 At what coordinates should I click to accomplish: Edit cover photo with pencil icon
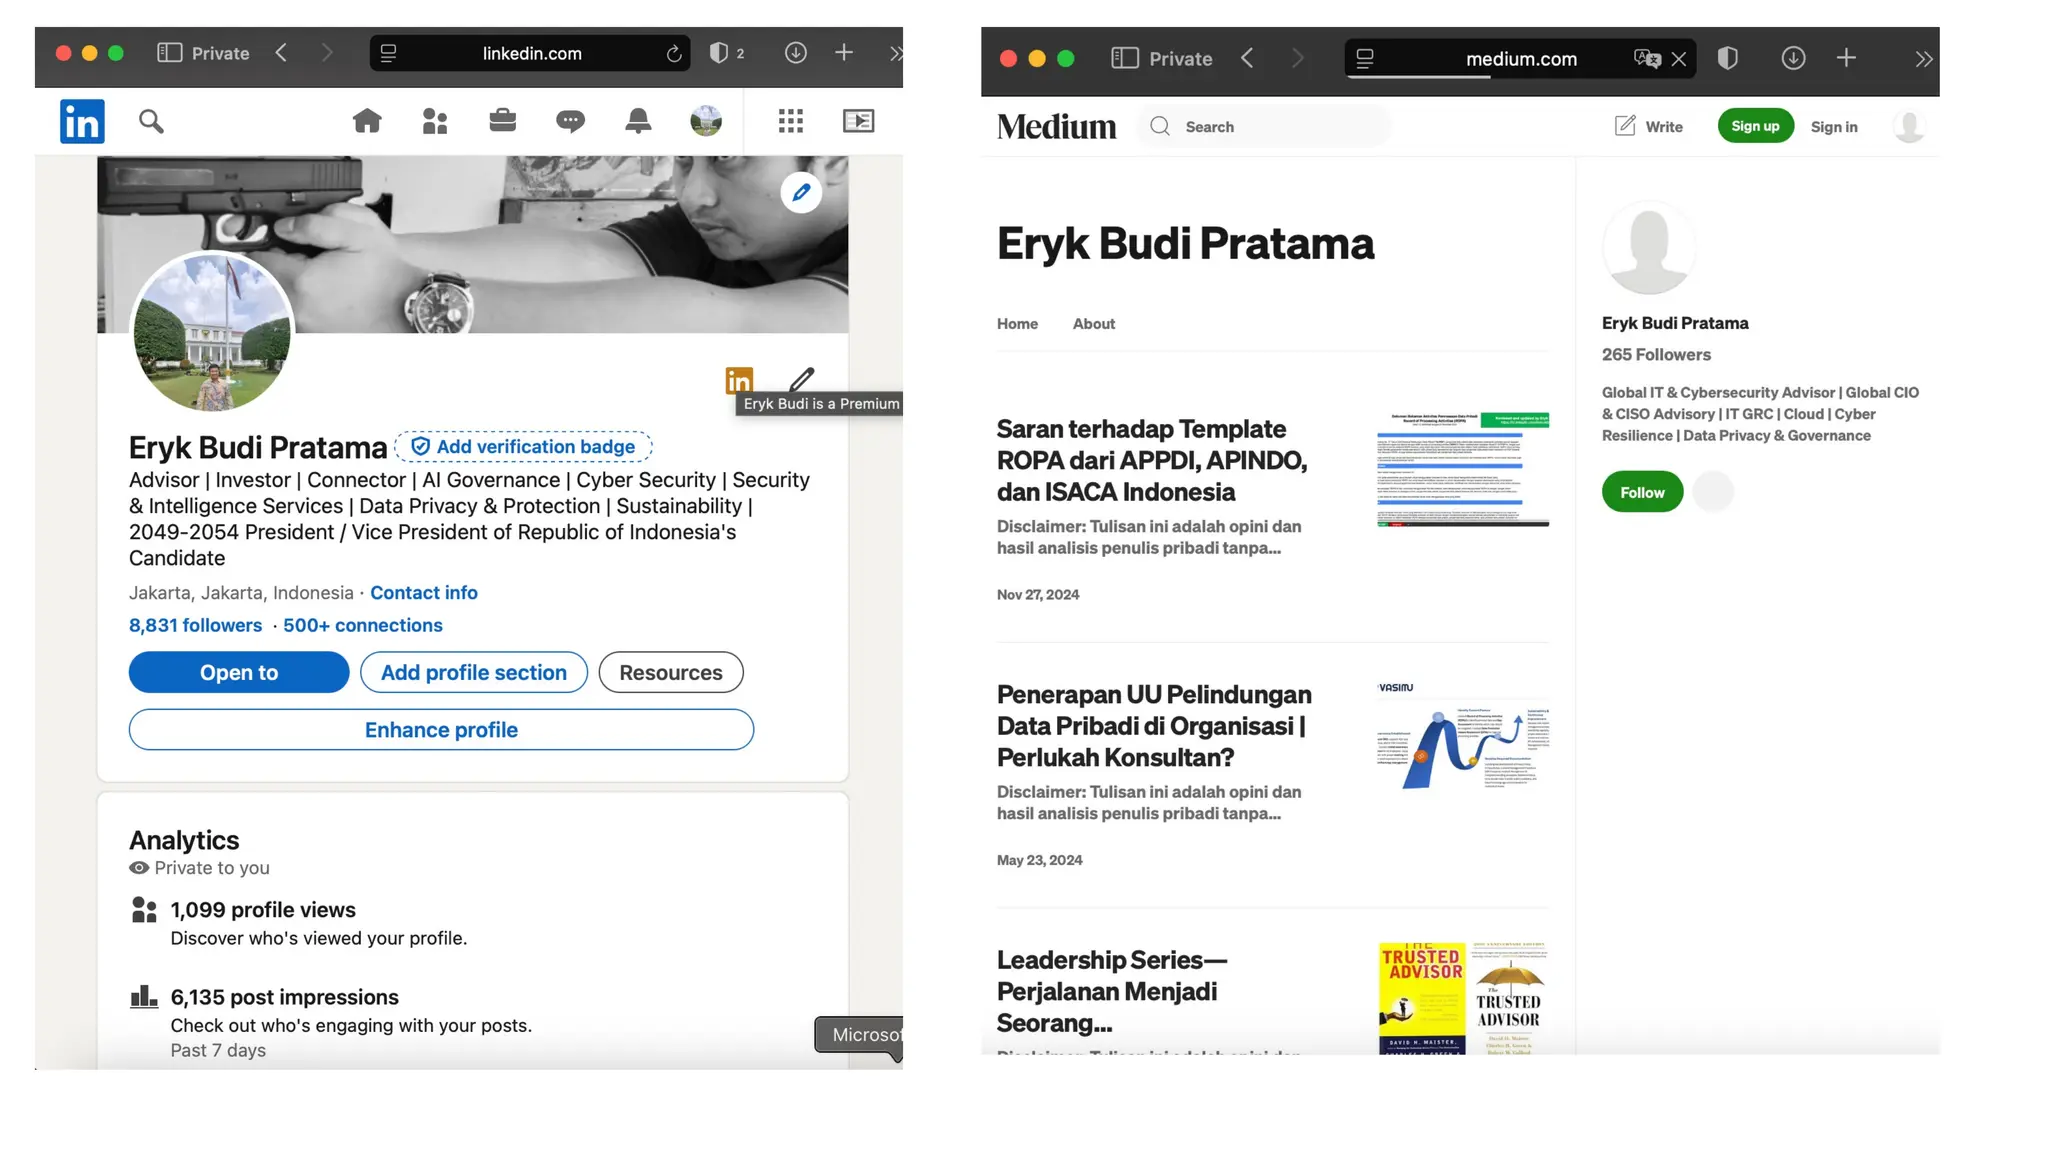[x=801, y=192]
